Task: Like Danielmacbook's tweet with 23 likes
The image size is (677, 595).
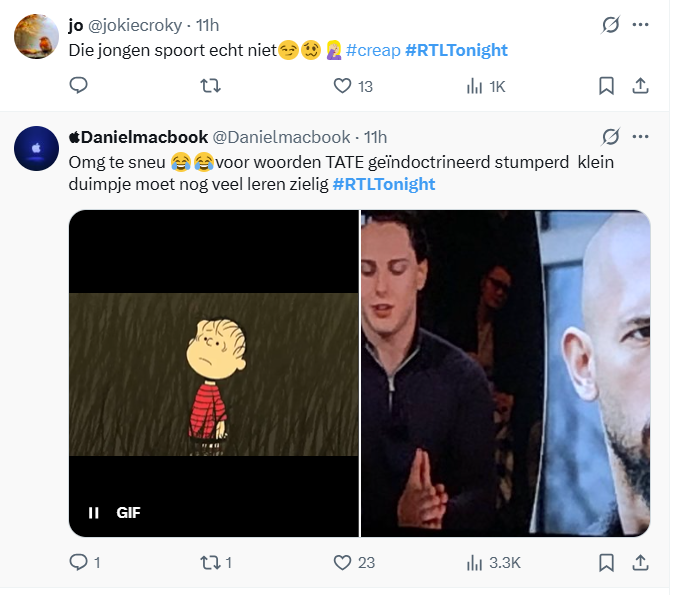Action: point(343,562)
